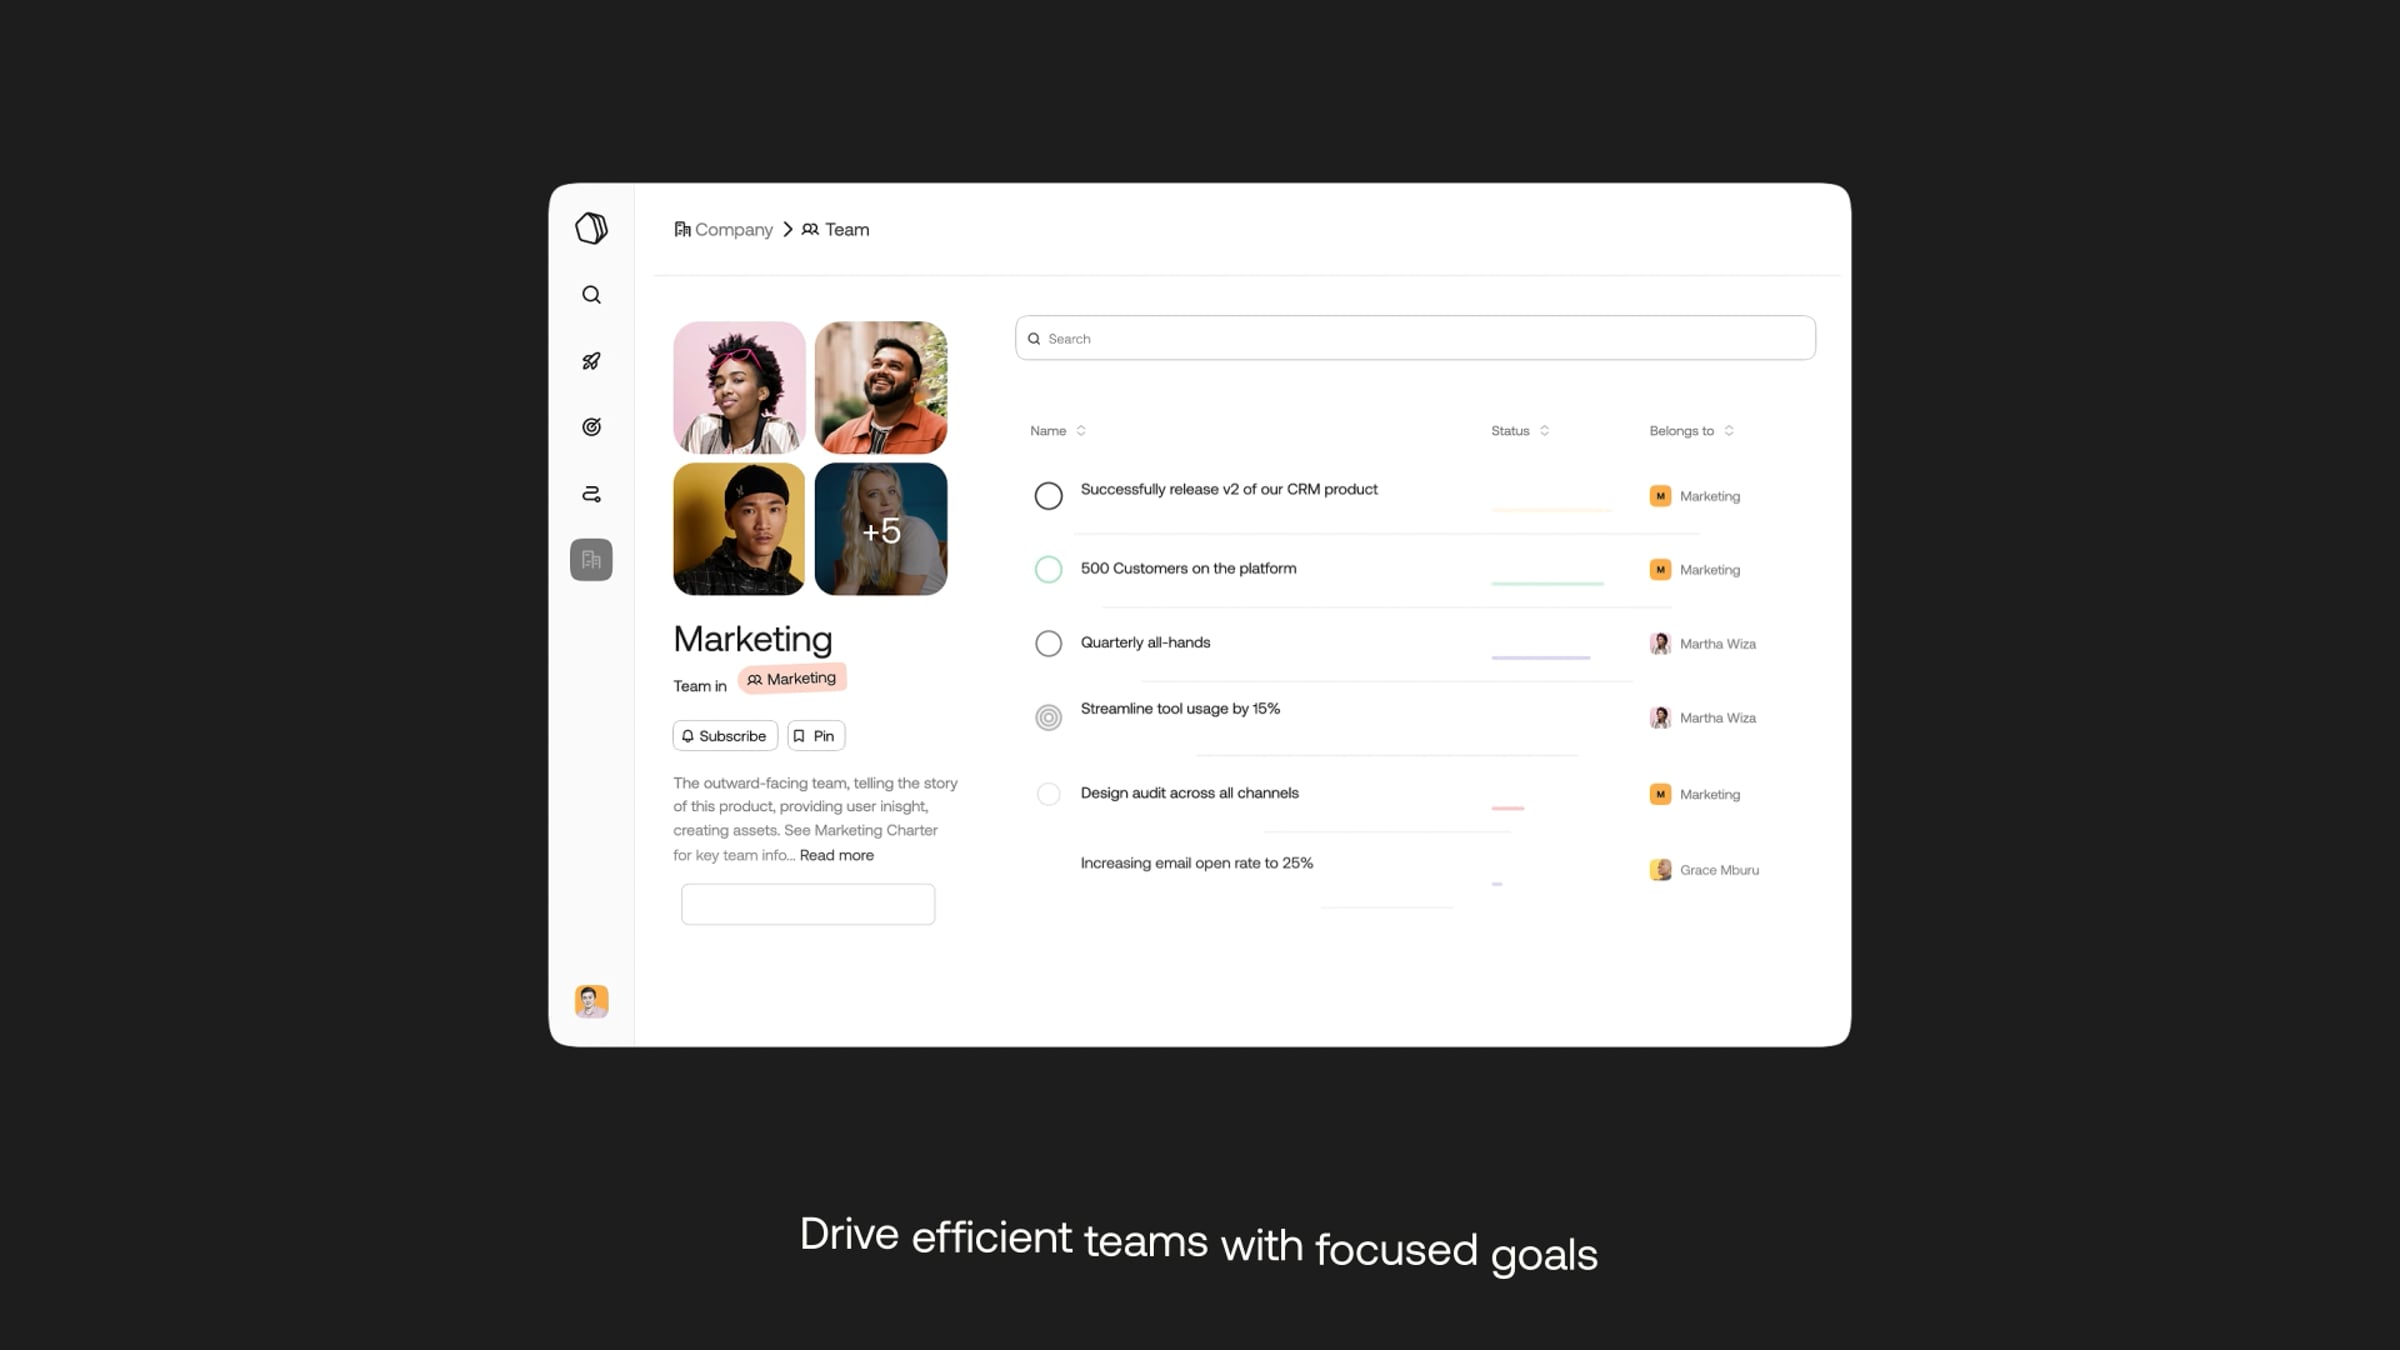
Task: Click the progress bar for 500 Customers goal
Action: 1547,583
